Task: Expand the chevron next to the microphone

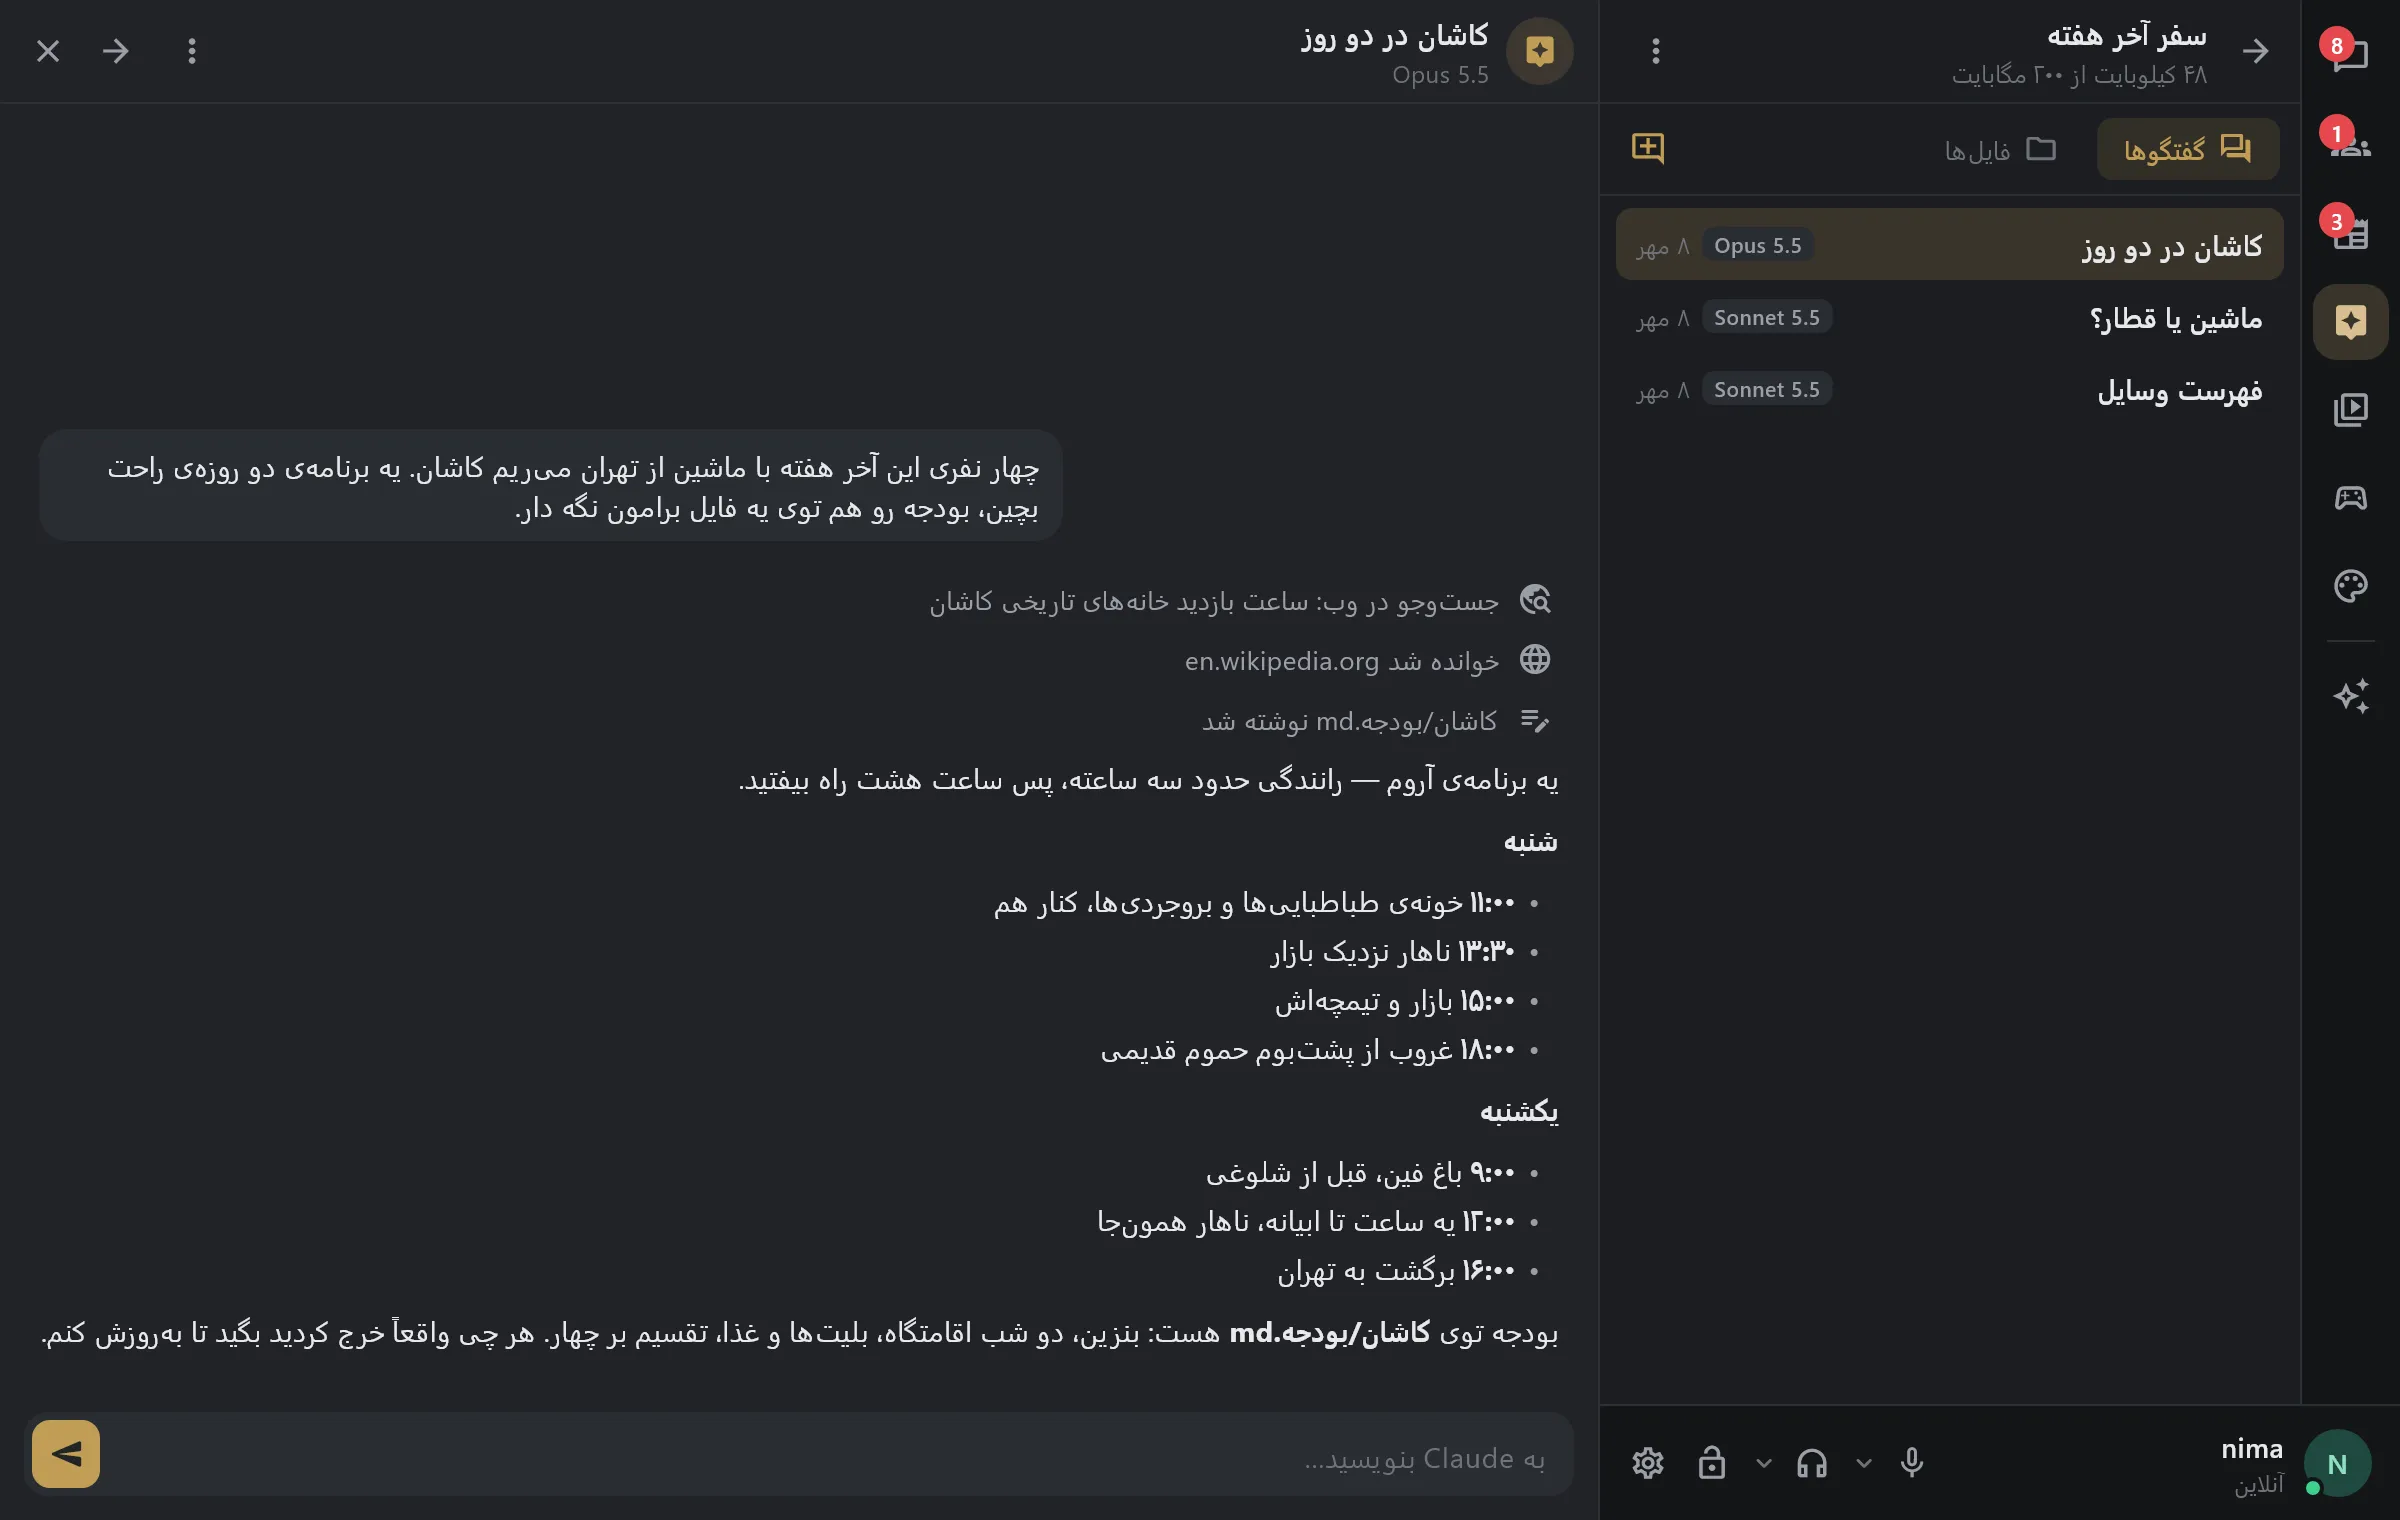Action: point(1864,1464)
